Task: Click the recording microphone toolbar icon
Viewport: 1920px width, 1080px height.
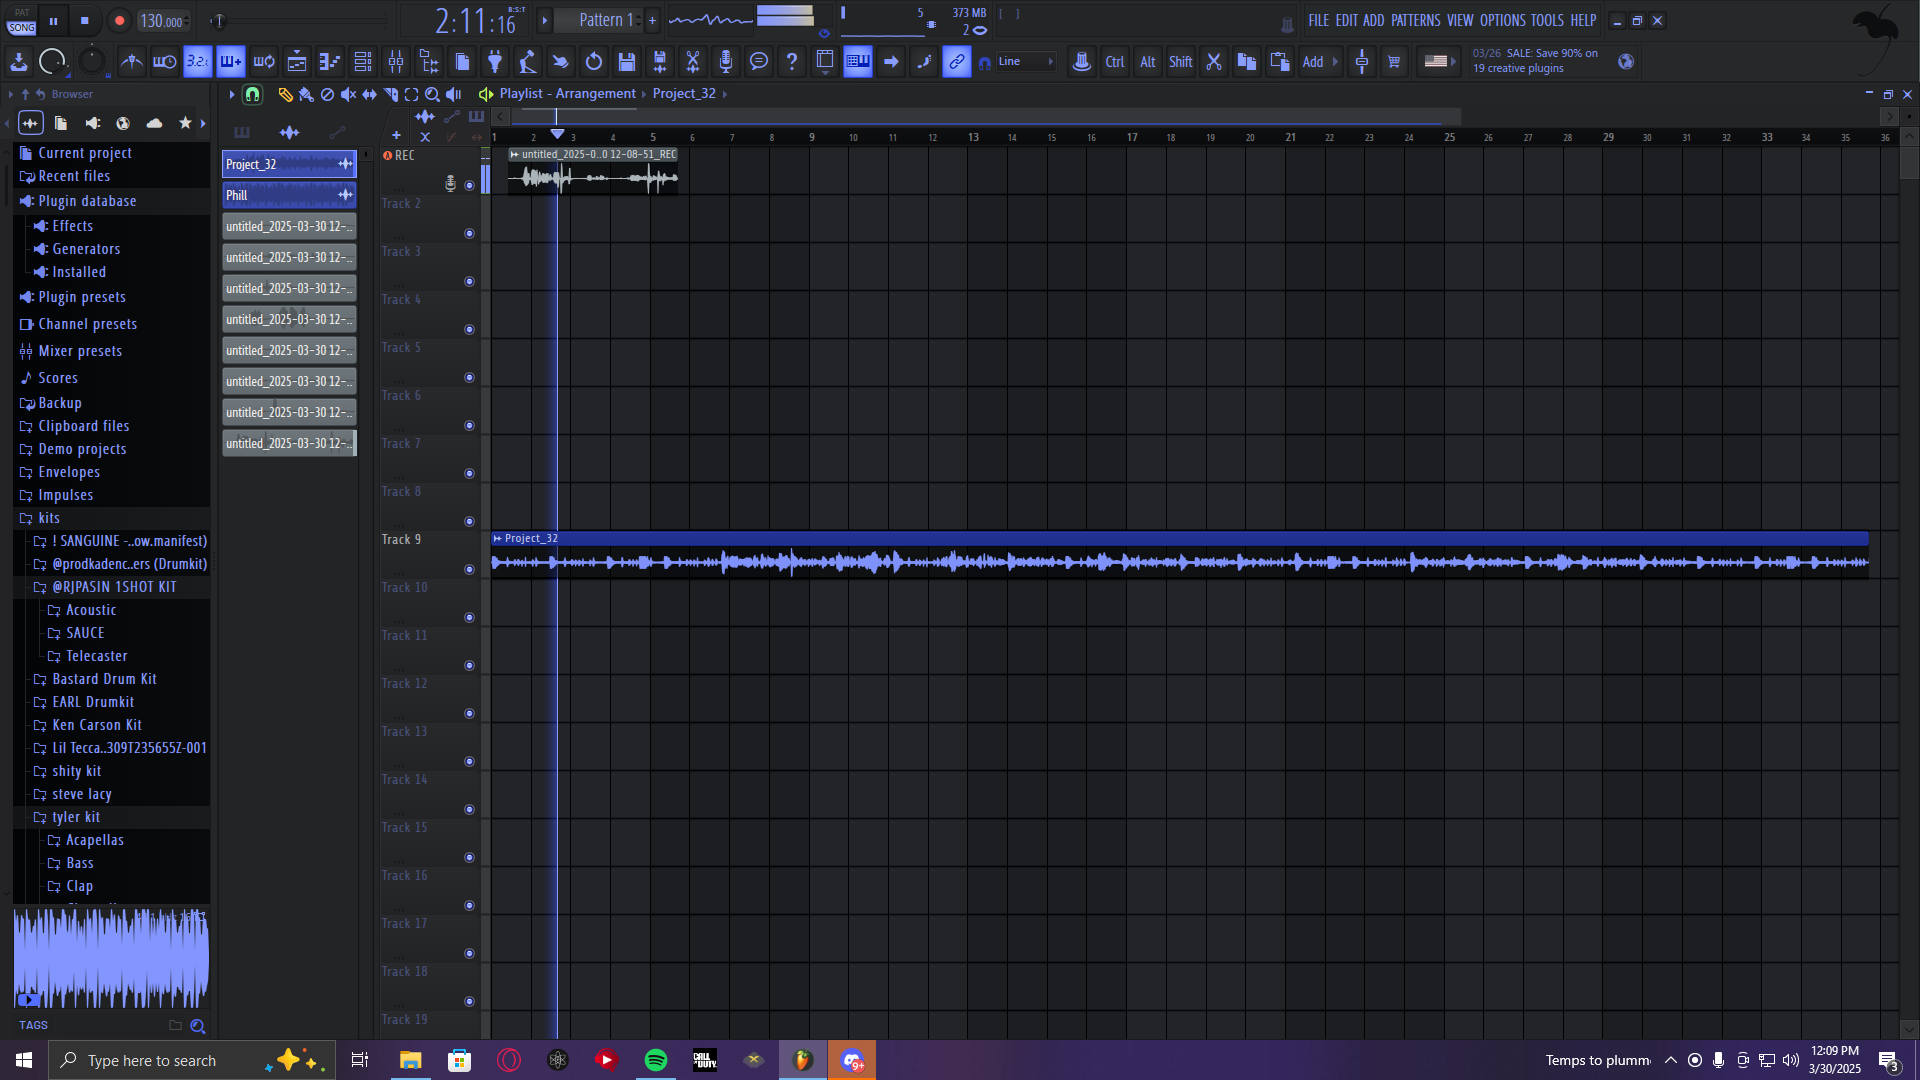Action: tap(726, 62)
